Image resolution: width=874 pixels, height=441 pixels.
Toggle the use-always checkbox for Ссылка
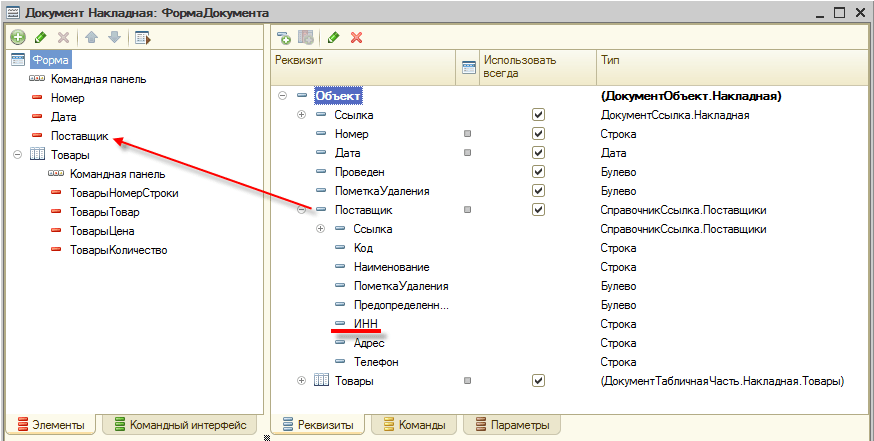pyautogui.click(x=538, y=115)
